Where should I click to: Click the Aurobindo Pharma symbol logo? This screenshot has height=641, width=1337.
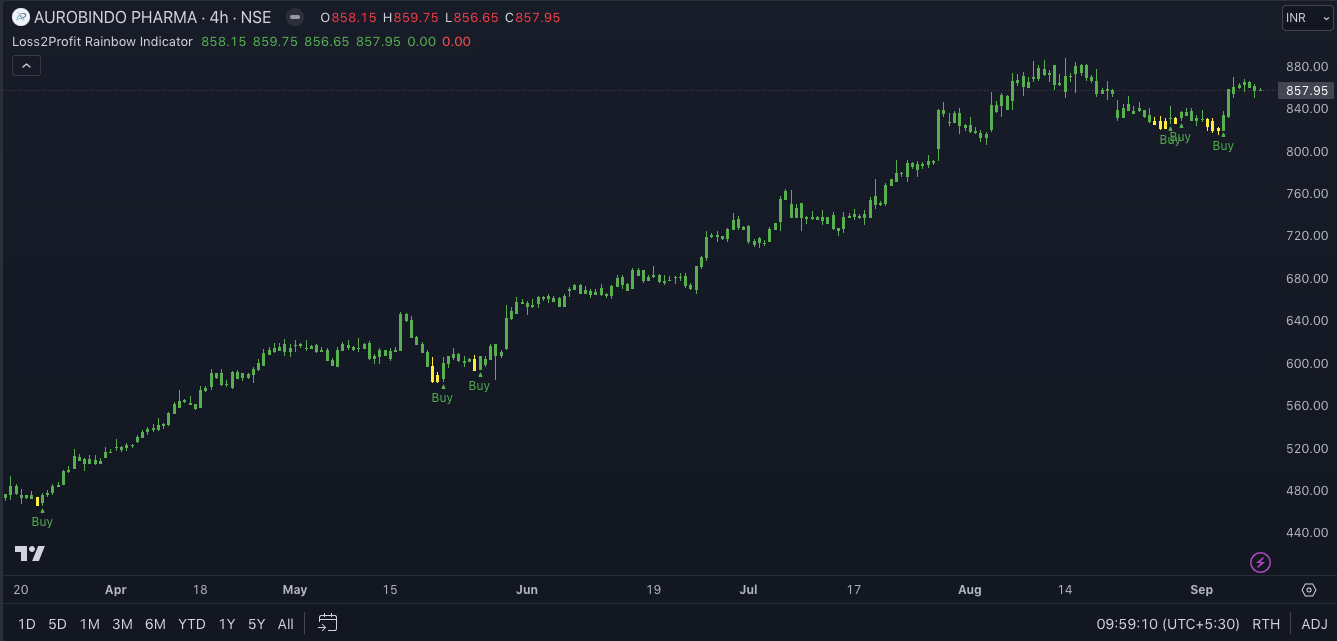click(x=20, y=17)
